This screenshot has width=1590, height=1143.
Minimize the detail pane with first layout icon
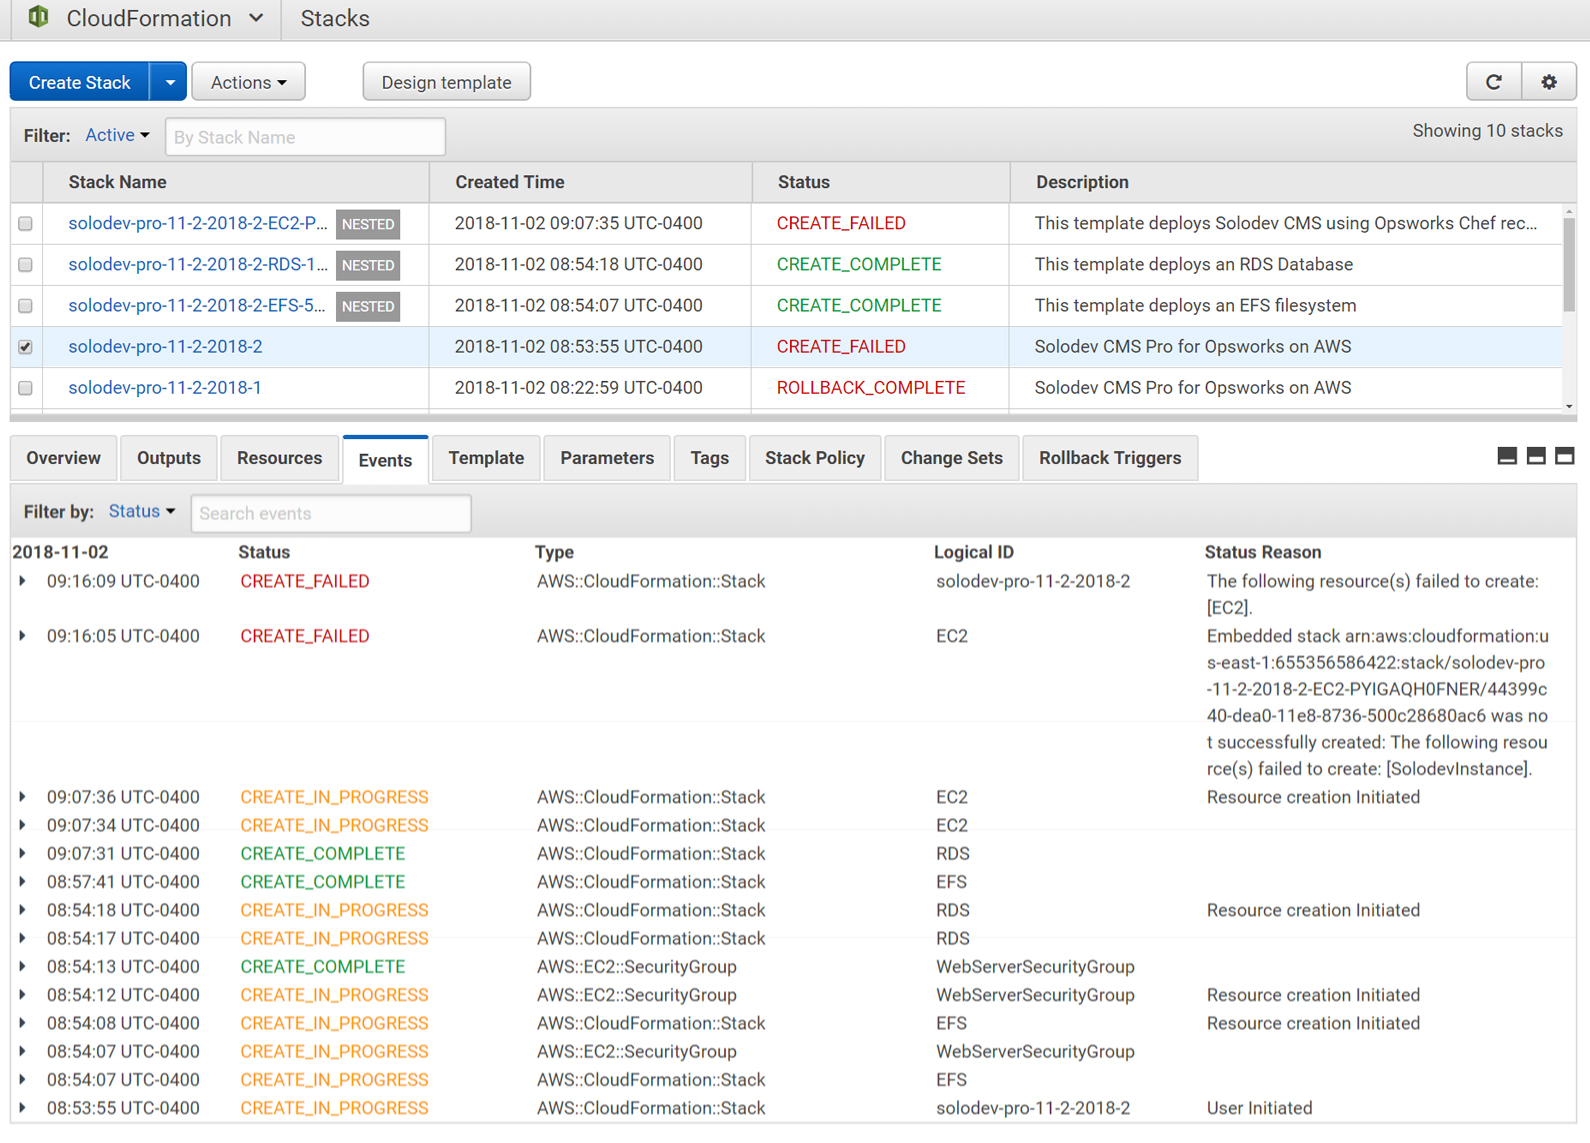tap(1507, 456)
